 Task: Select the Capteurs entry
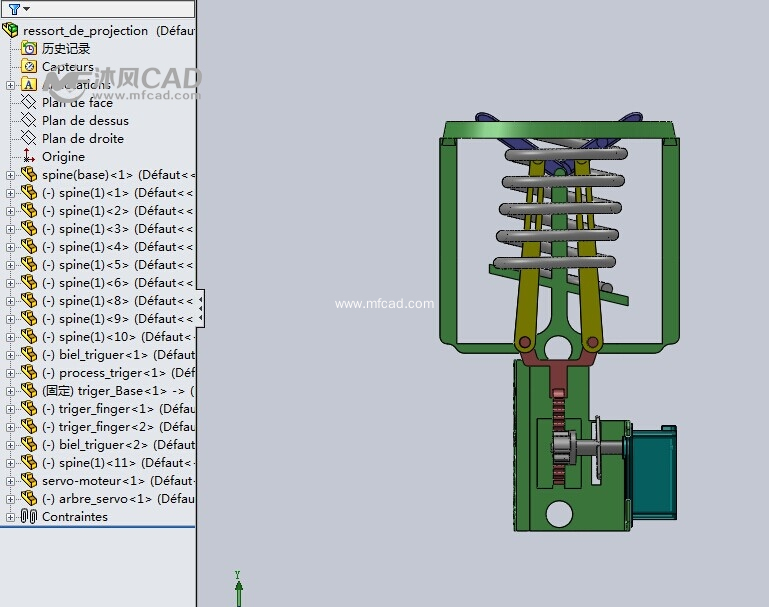(x=68, y=67)
